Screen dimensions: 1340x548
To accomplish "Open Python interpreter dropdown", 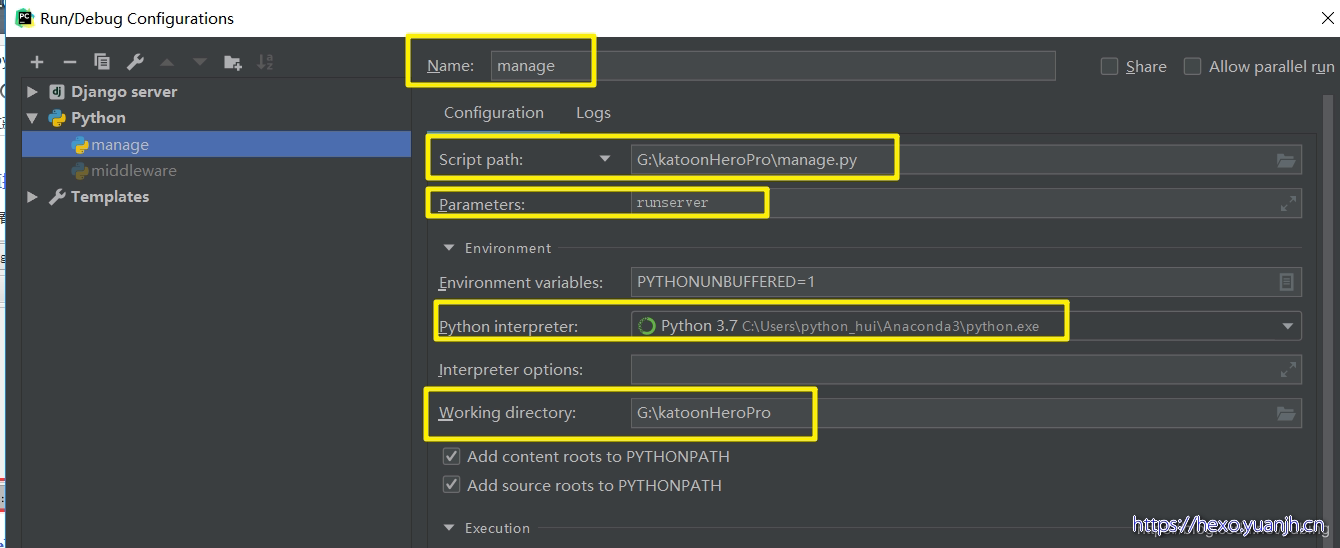I will (x=1287, y=326).
